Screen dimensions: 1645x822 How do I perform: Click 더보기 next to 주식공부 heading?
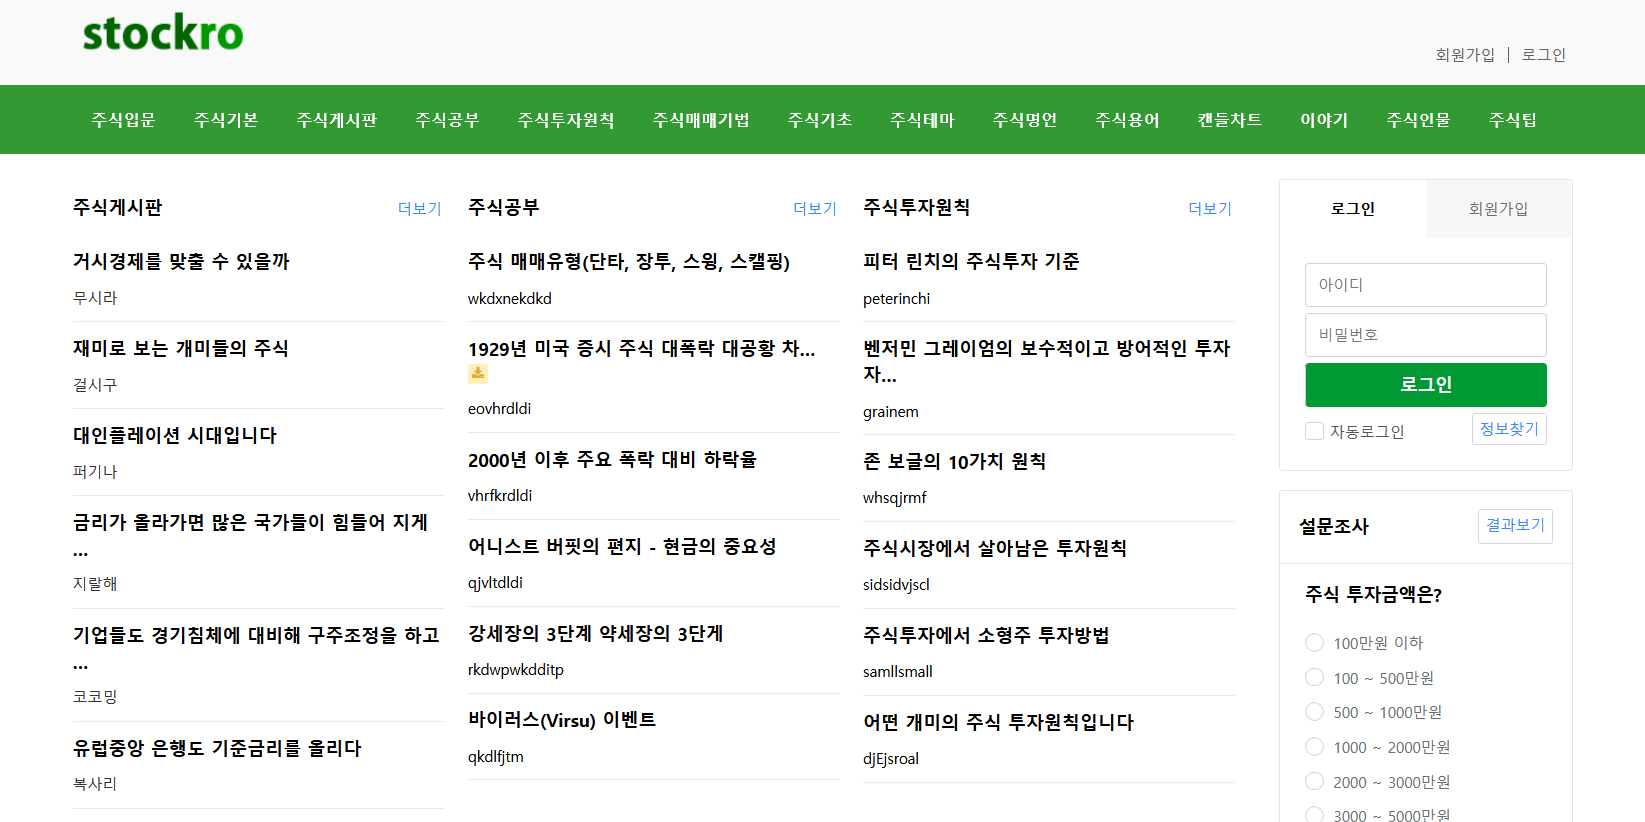point(815,209)
